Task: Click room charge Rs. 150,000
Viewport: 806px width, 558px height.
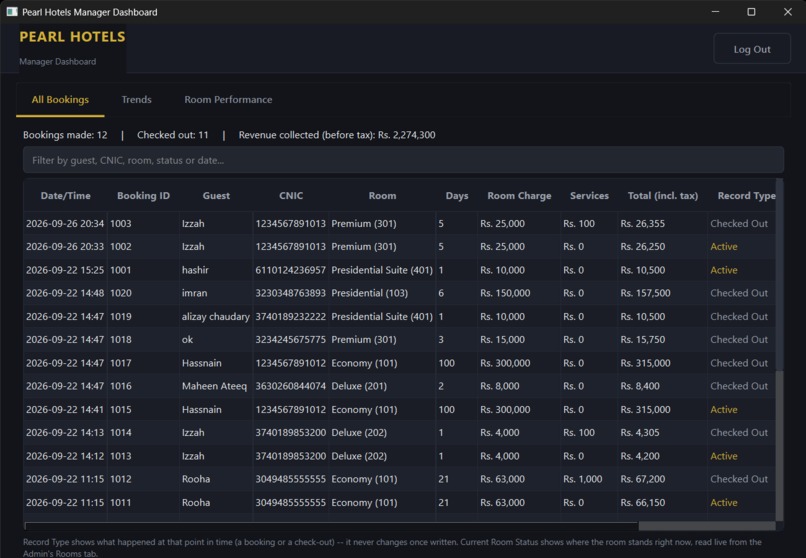Action: (x=505, y=293)
